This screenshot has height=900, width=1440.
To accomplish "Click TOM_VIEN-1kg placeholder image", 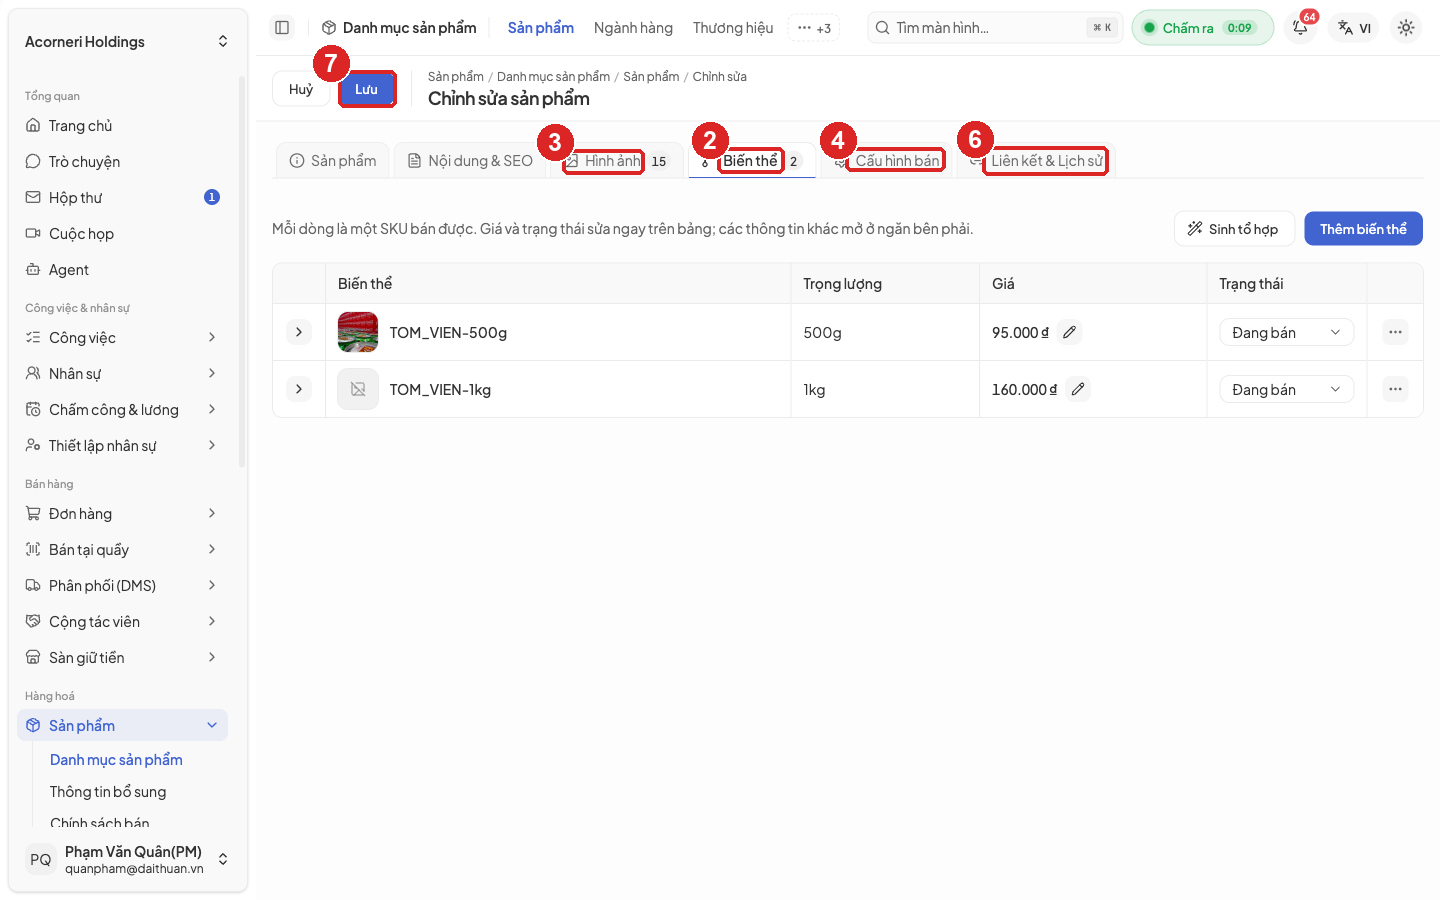I will (x=358, y=389).
